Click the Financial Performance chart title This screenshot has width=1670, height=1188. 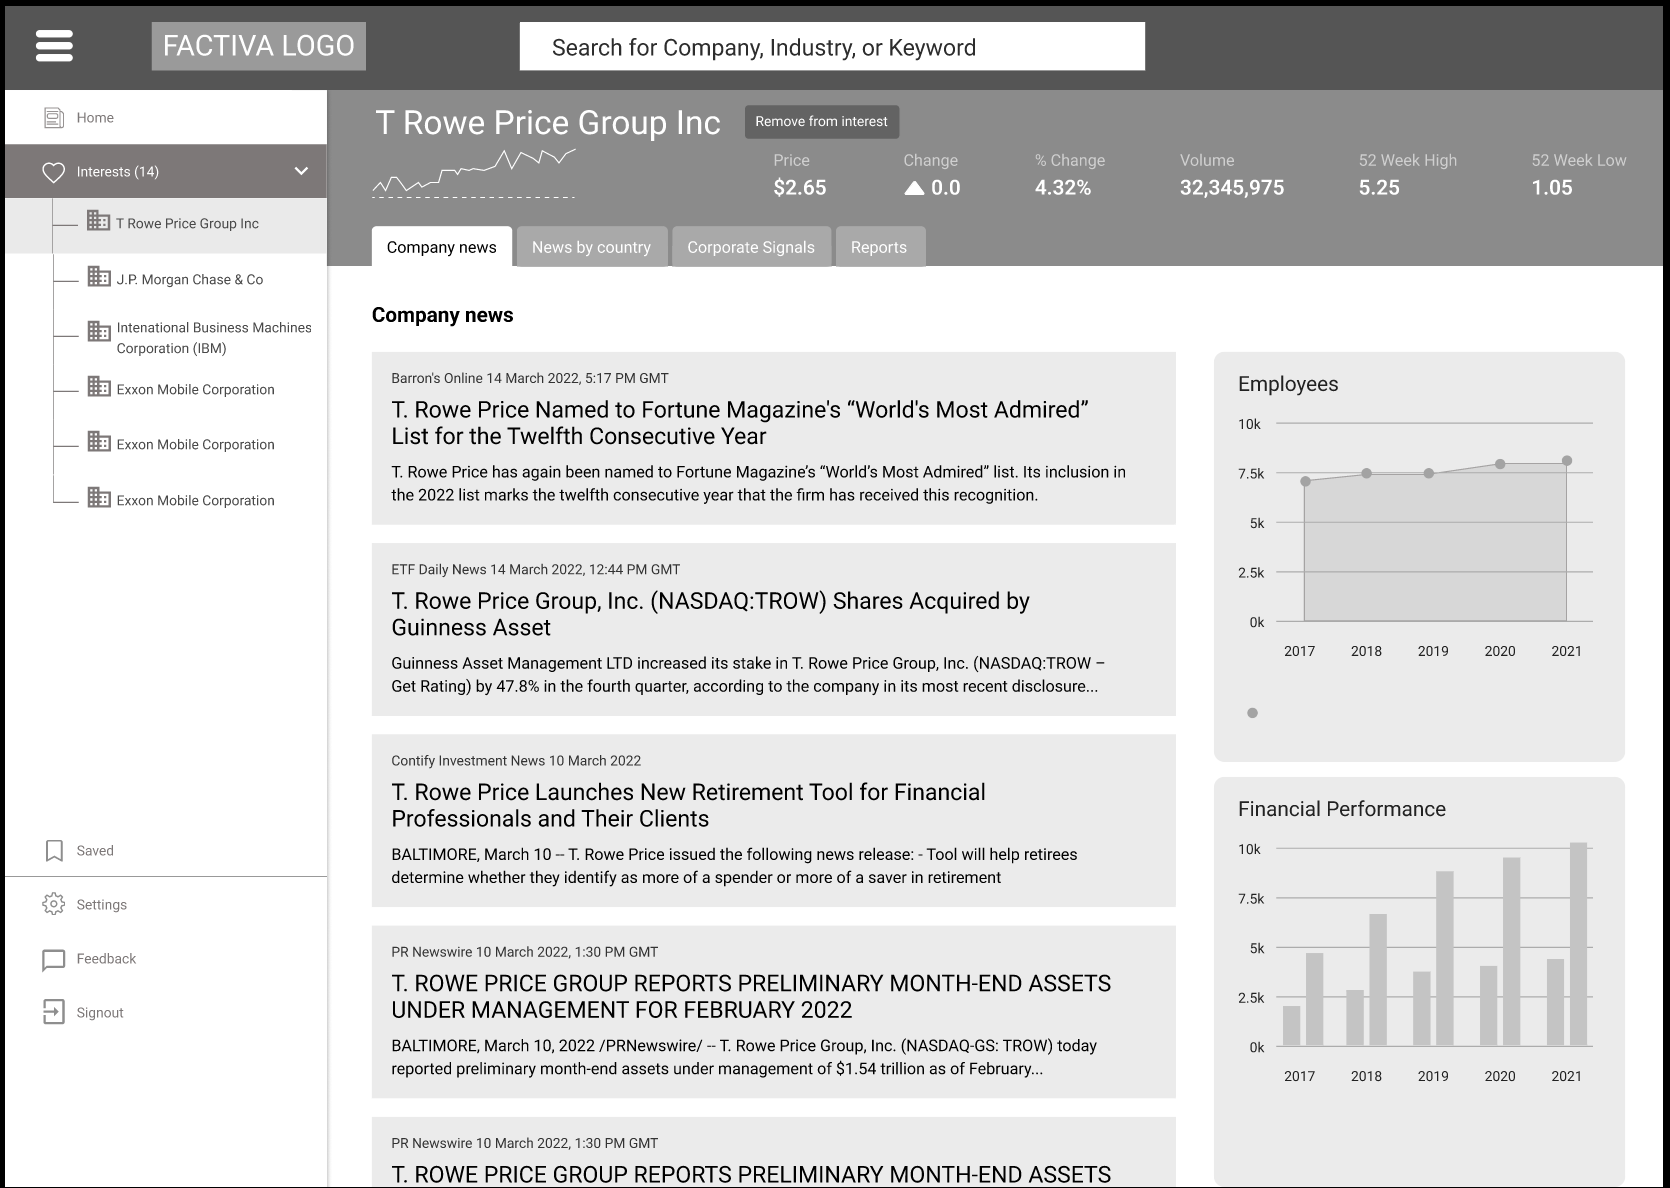click(1342, 809)
